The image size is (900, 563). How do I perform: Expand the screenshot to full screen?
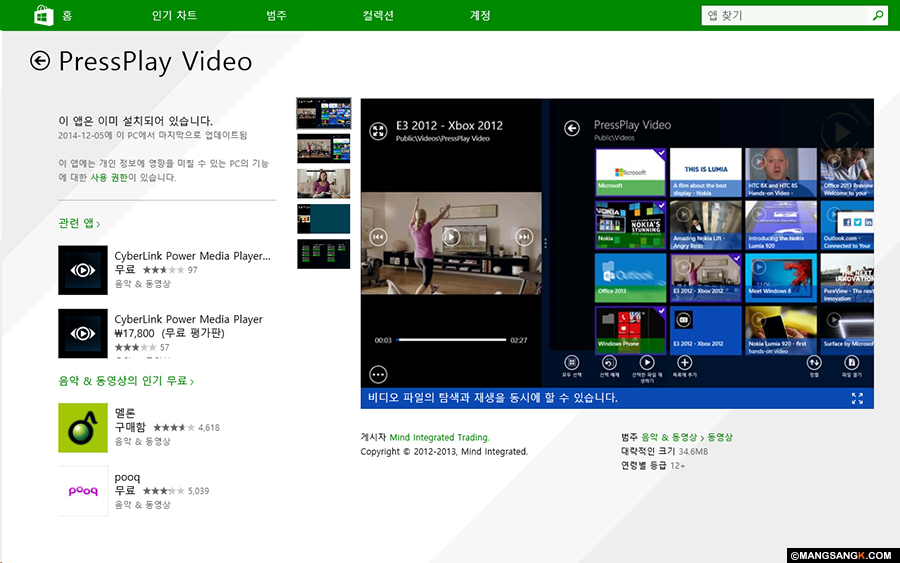click(858, 398)
